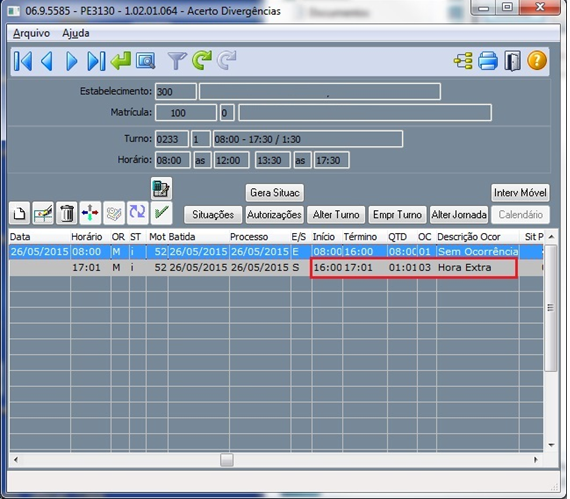Click the Data cell 26/05/2015 in first row
This screenshot has height=499, width=570.
pos(40,251)
